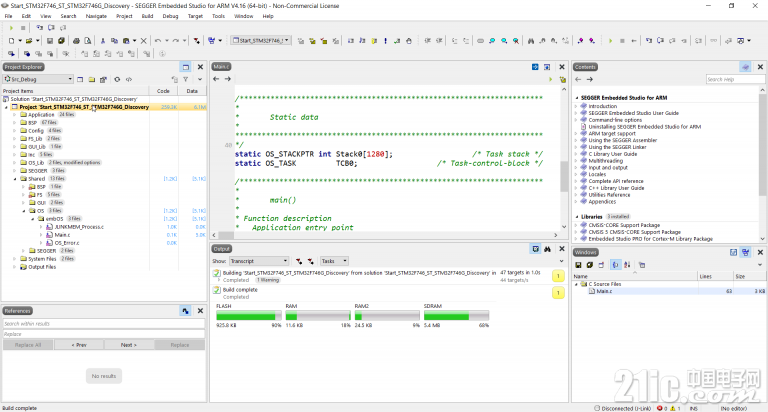Open the Using the SEGGER Linker help topic
The width and height of the screenshot is (768, 412).
pos(617,147)
